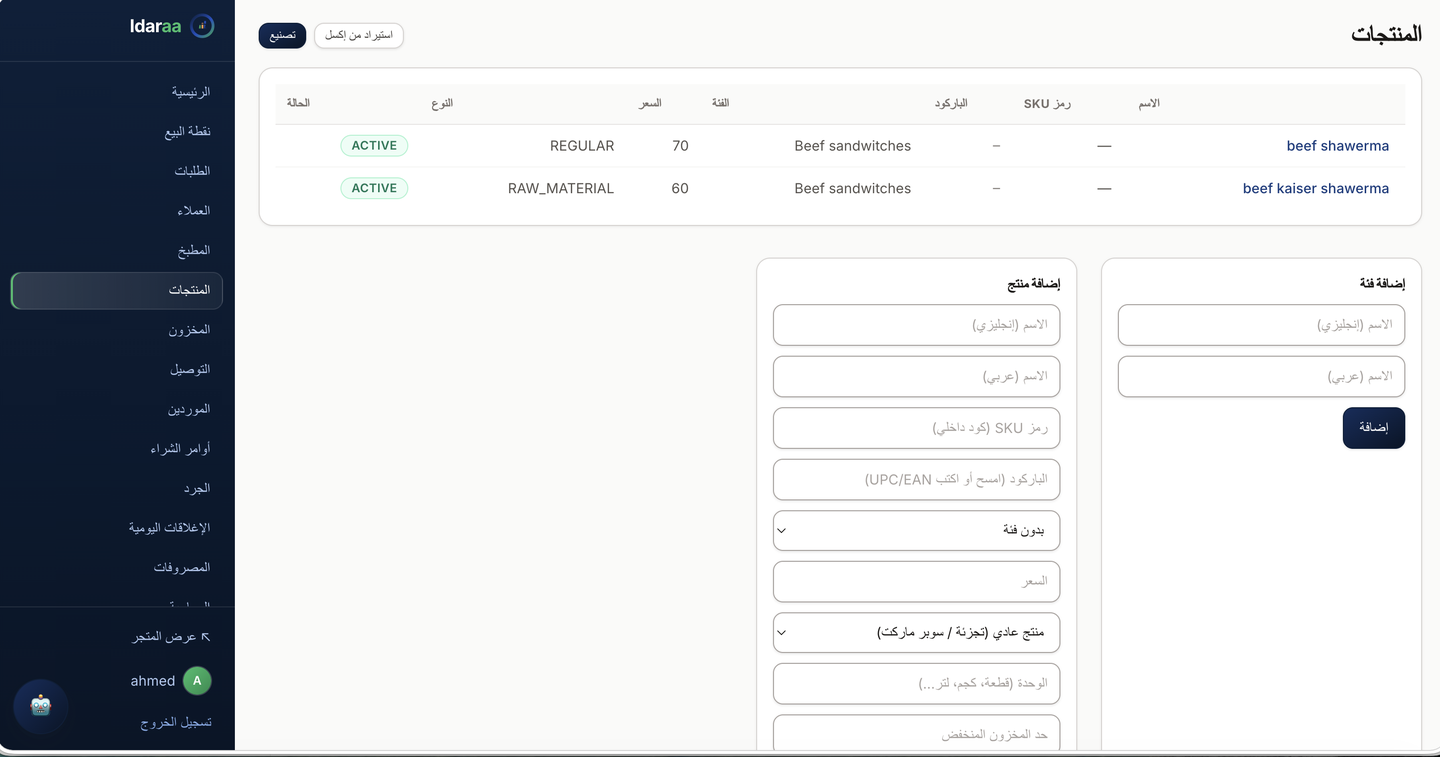Viewport: 1440px width, 757px height.
Task: Open the منتج عادي product type dropdown
Action: pos(916,633)
